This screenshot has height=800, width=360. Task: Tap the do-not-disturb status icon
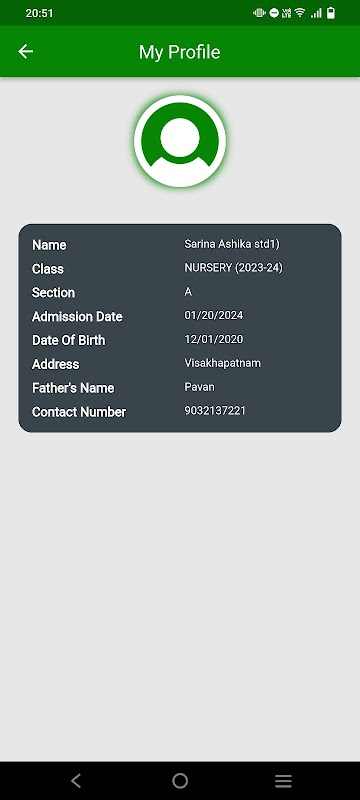coord(274,13)
